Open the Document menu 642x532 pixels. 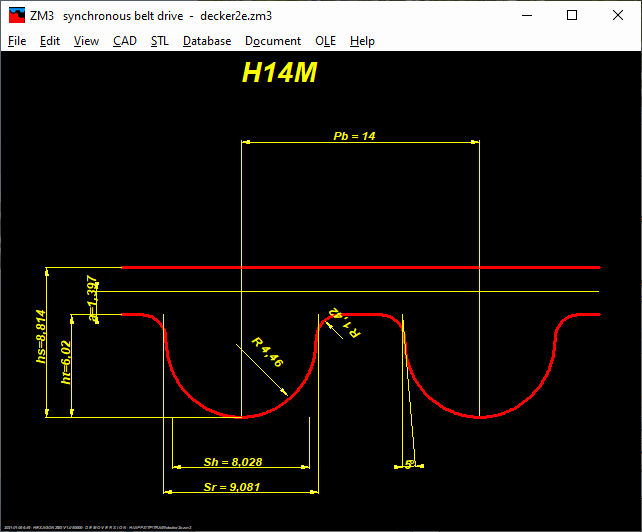pos(273,41)
